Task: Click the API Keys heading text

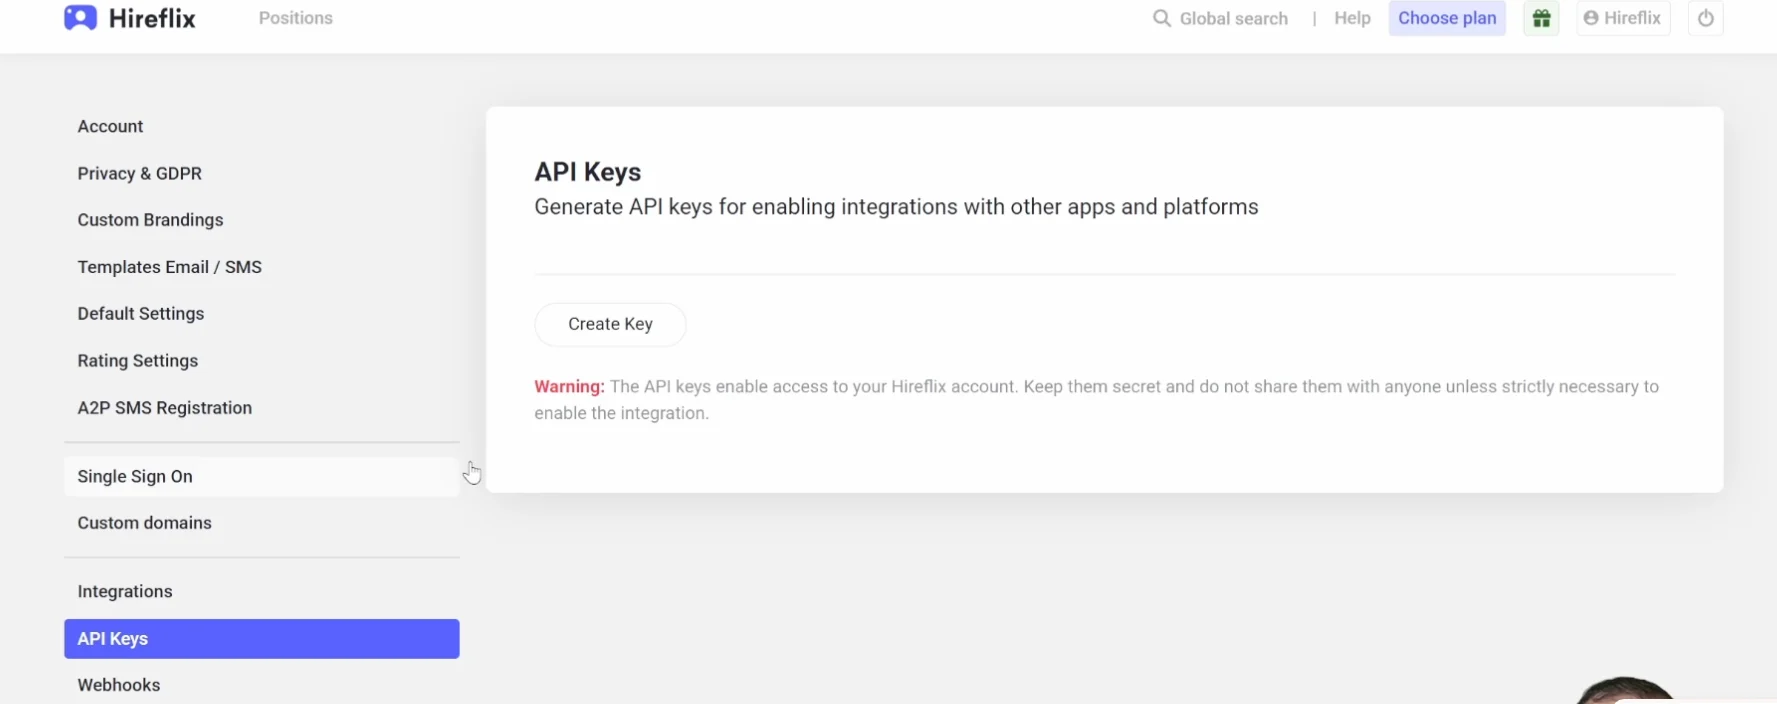Action: pos(588,172)
